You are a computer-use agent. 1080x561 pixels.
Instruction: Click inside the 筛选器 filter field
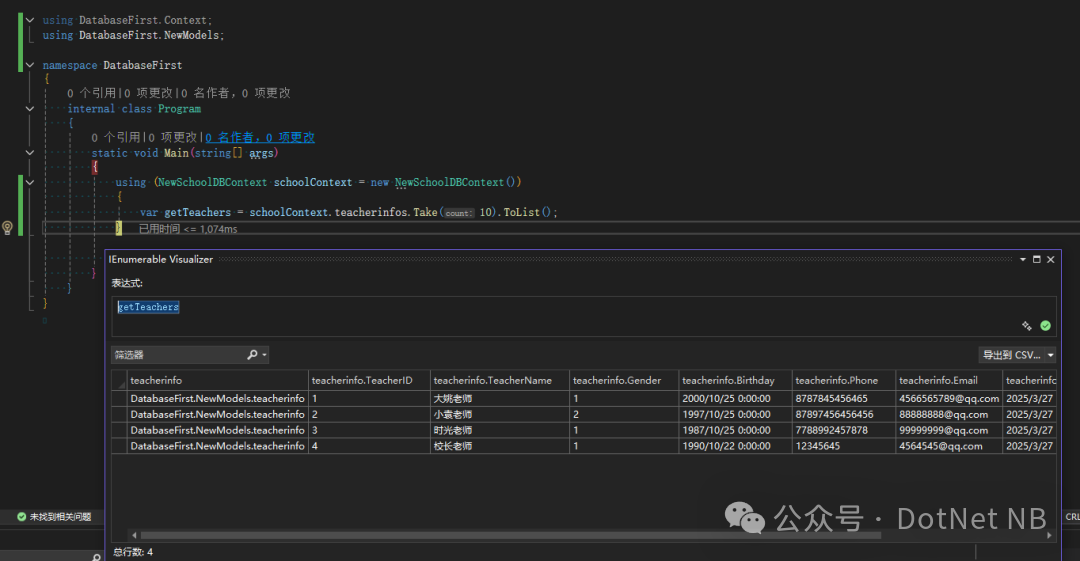178,355
